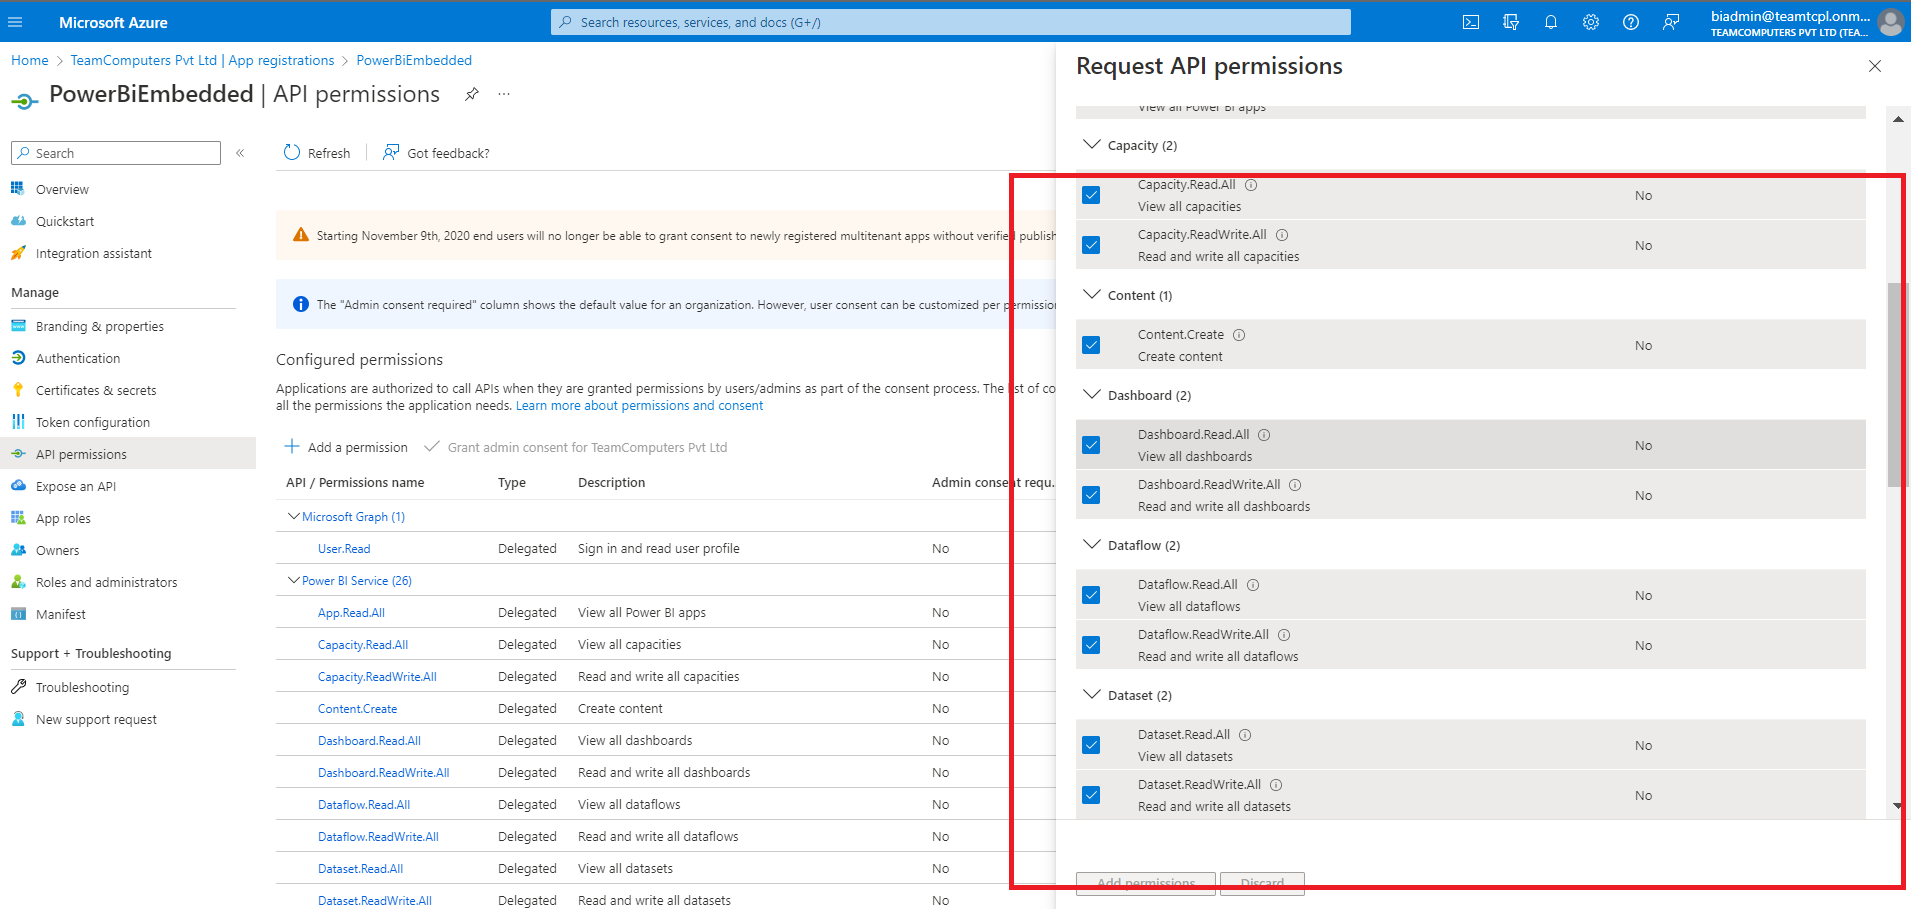Collapse the Dashboard (2) section
The width and height of the screenshot is (1911, 909).
pyautogui.click(x=1092, y=395)
